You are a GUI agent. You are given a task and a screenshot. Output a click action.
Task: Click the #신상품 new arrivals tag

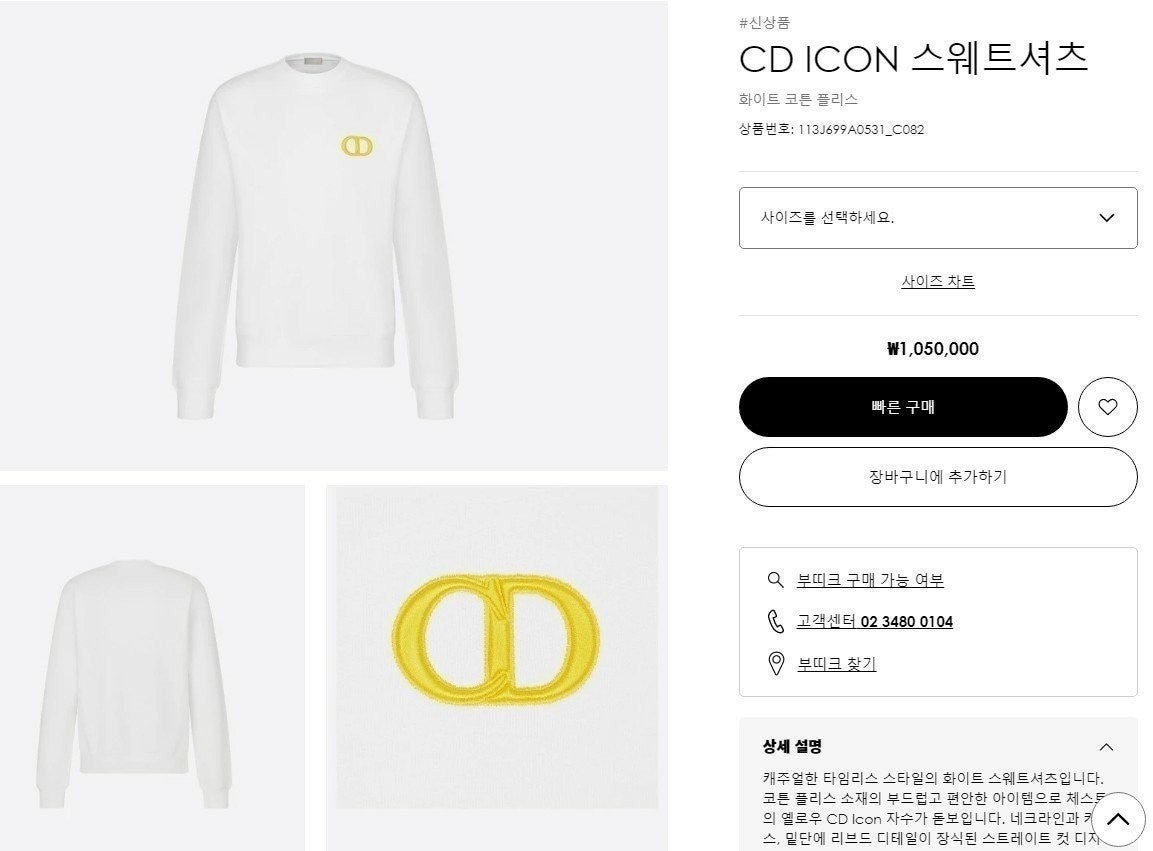point(765,23)
